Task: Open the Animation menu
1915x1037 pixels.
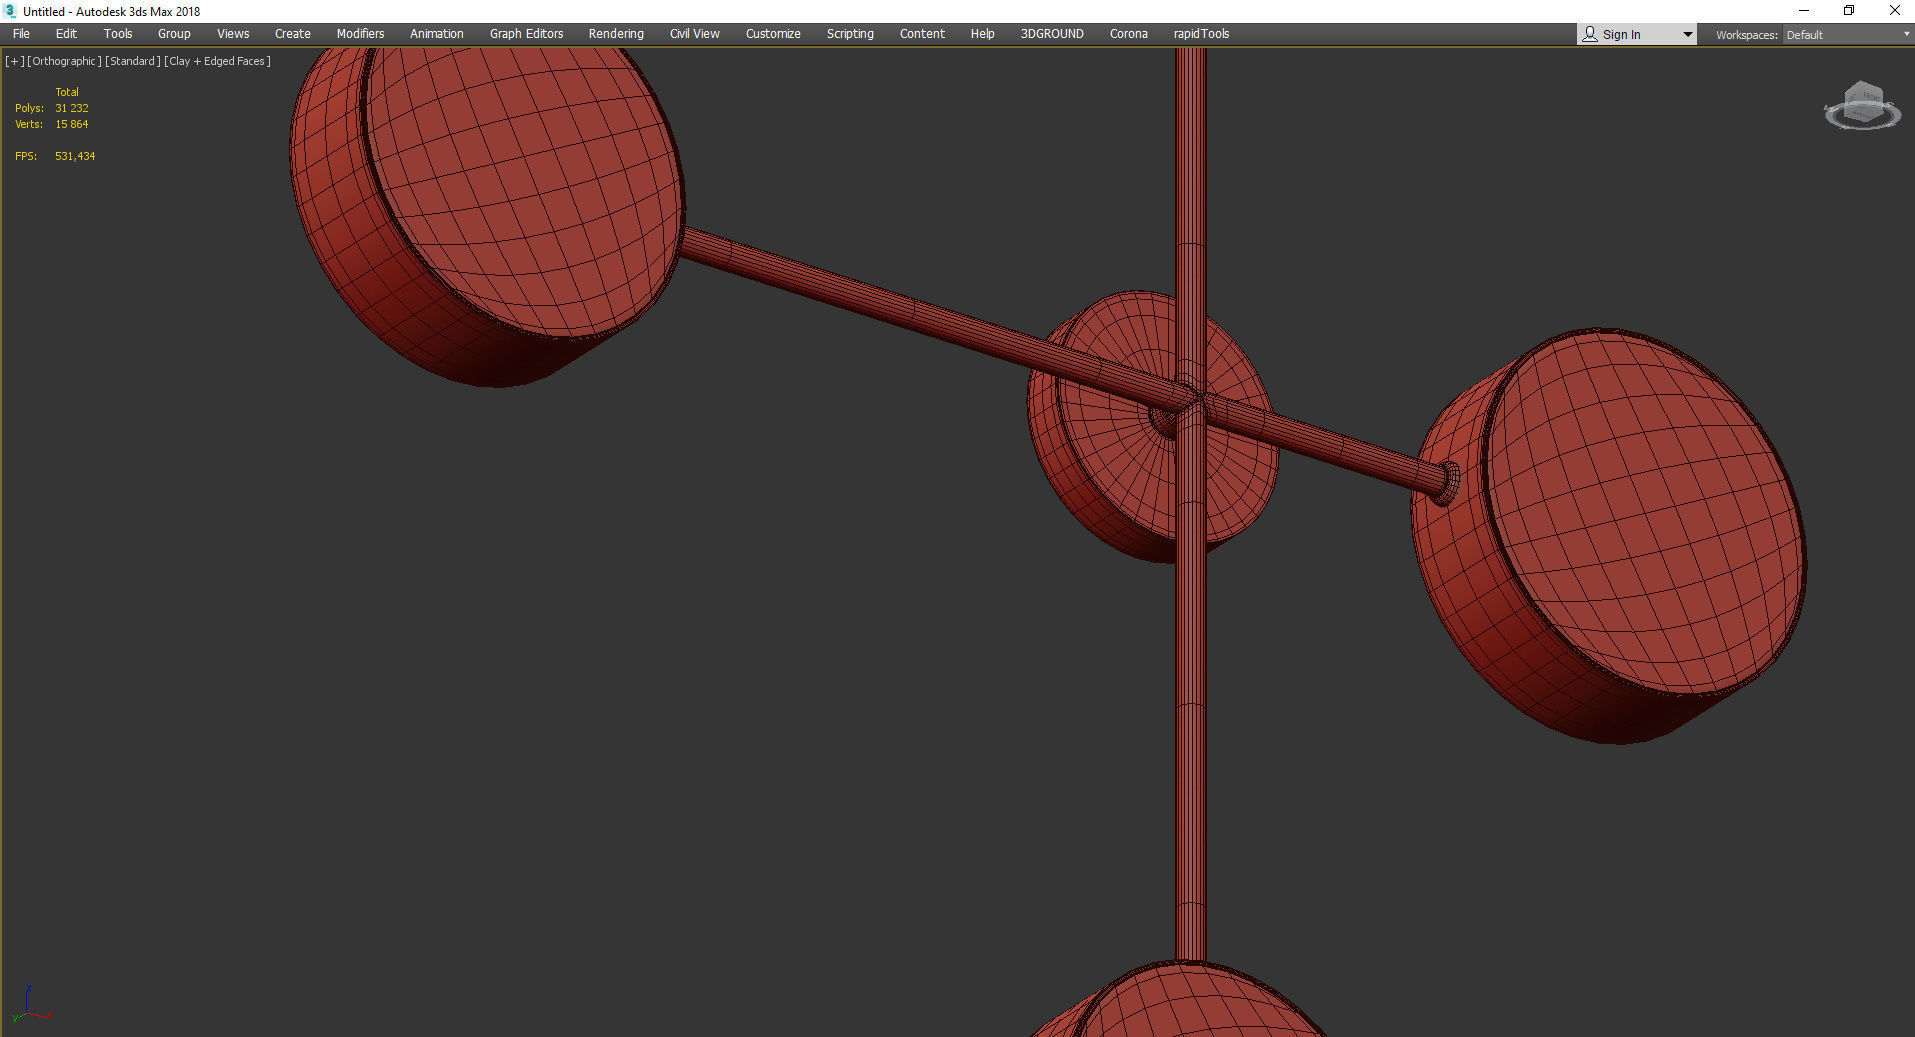Action: coord(437,34)
